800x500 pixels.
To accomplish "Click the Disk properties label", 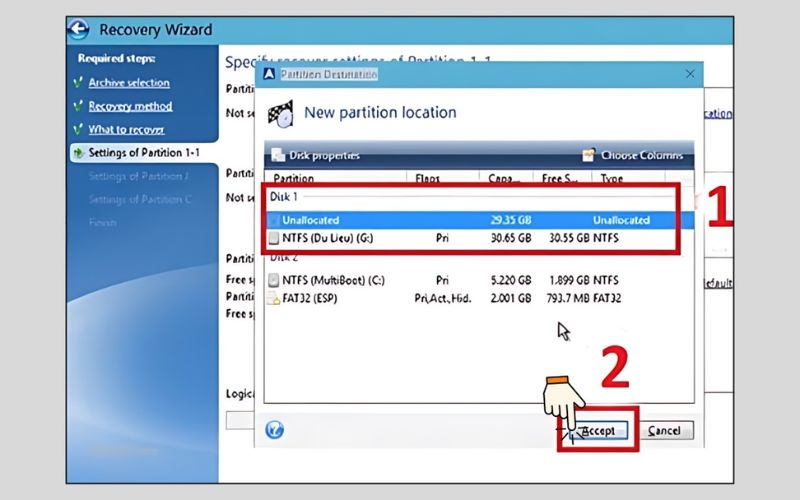I will pos(324,155).
